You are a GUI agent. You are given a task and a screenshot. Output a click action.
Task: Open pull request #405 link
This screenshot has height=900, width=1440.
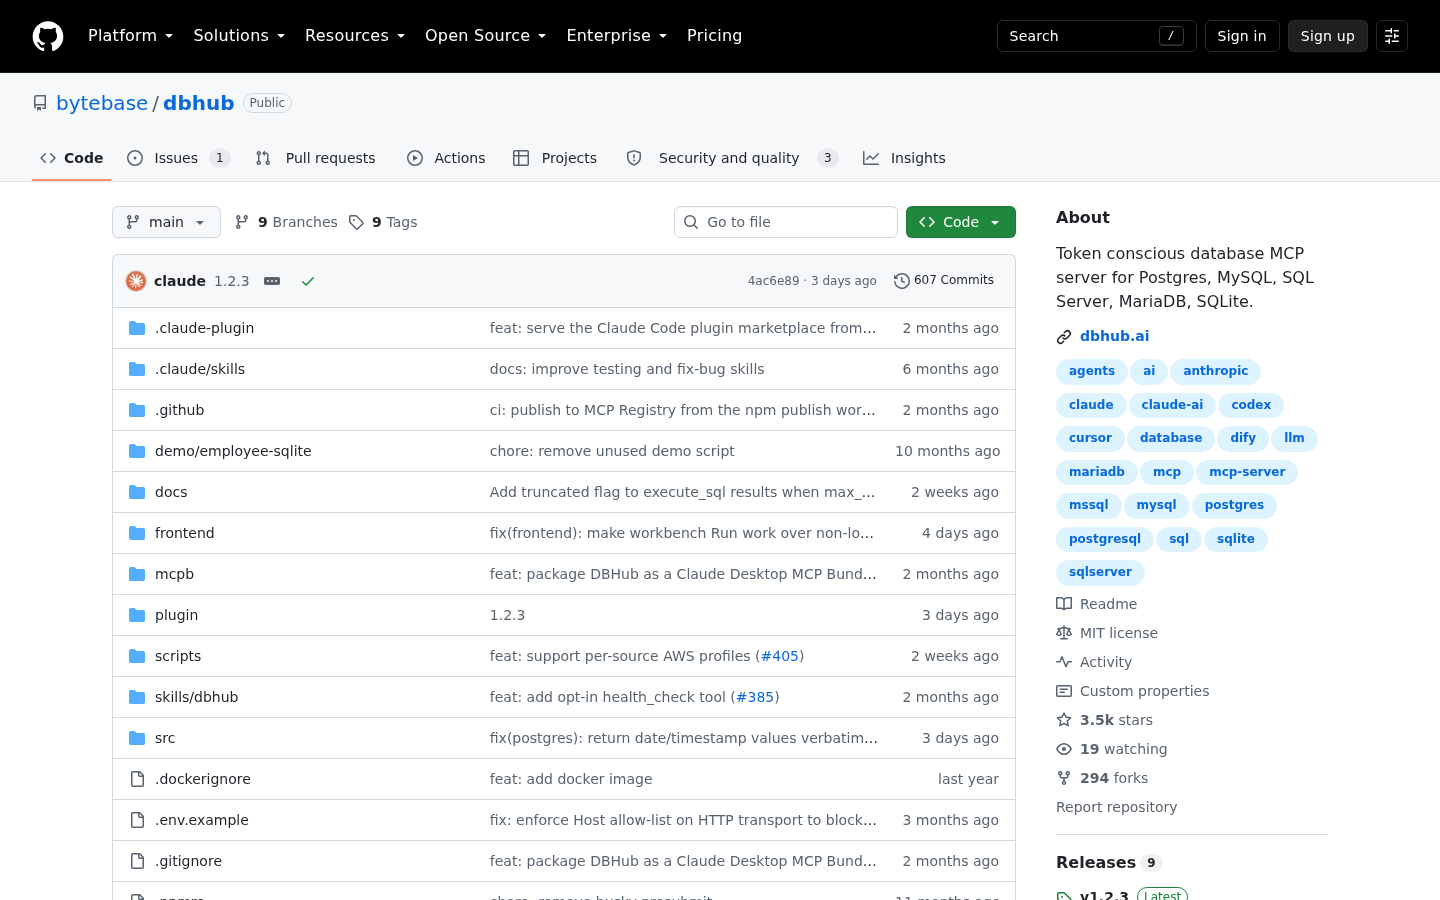tap(780, 656)
